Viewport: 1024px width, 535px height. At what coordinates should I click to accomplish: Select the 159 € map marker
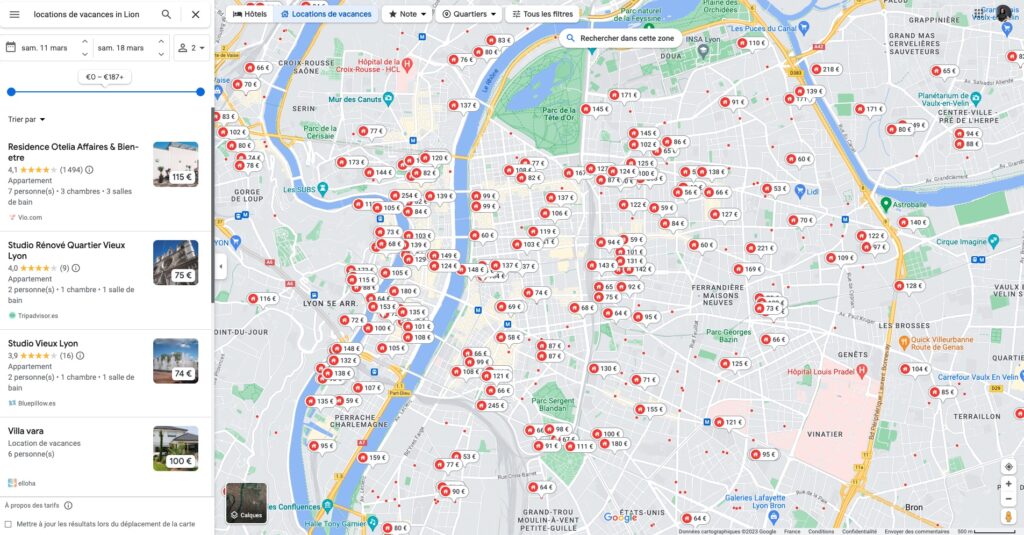click(373, 458)
